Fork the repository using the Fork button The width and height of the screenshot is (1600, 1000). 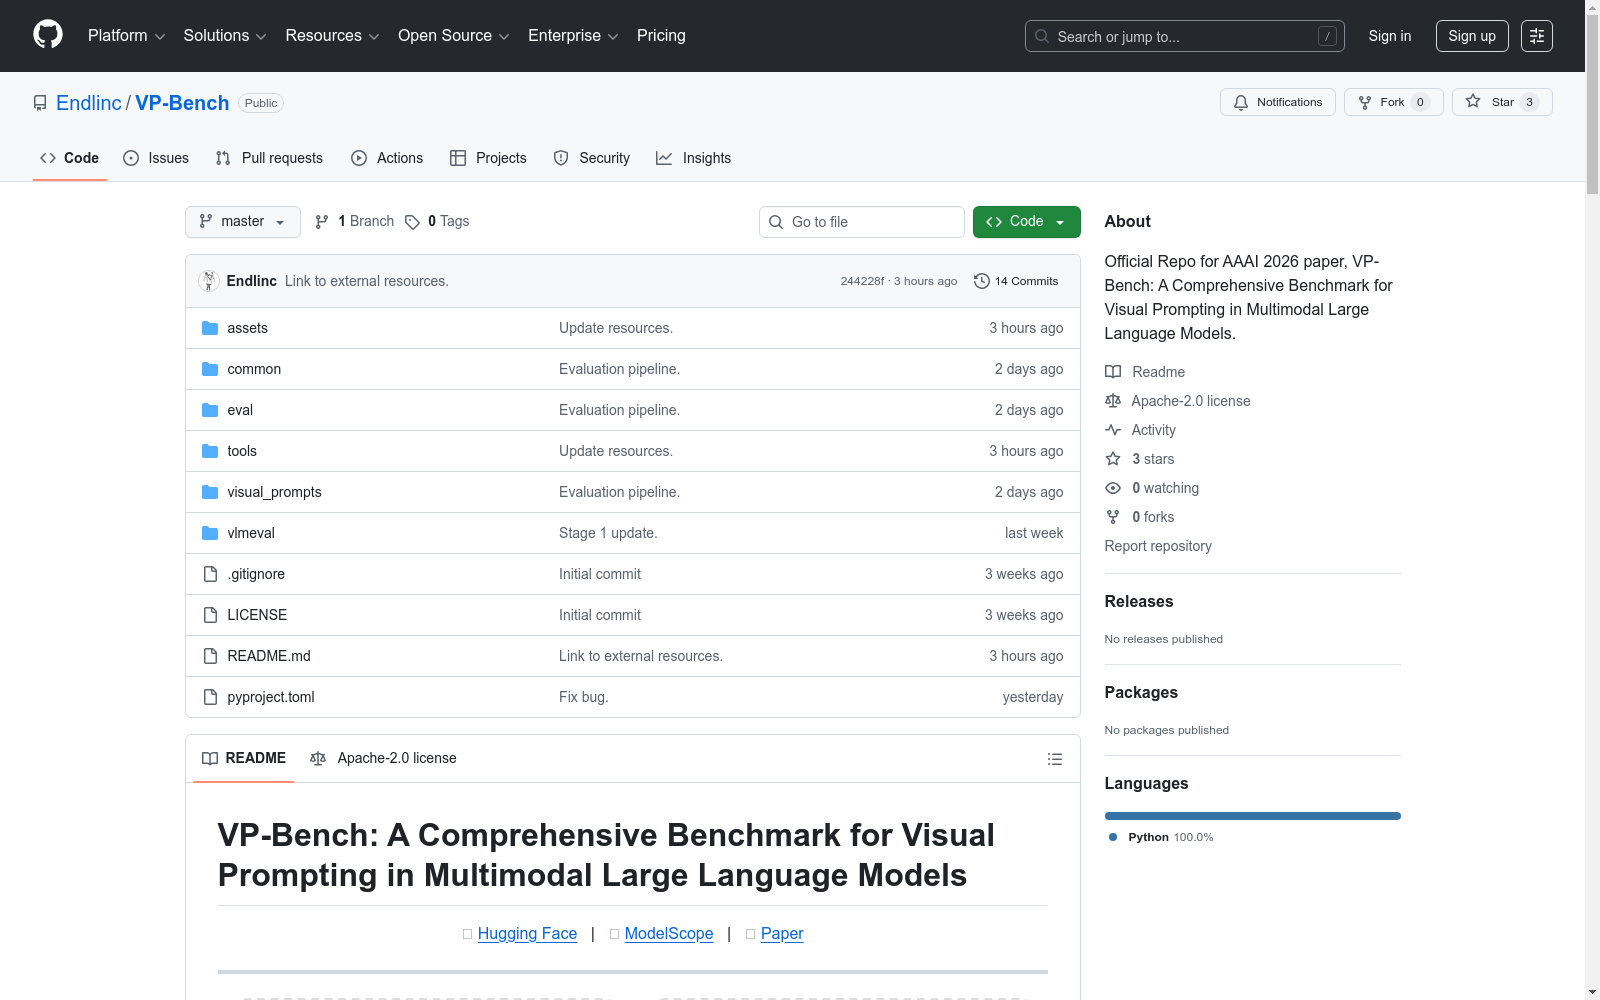(x=1393, y=102)
